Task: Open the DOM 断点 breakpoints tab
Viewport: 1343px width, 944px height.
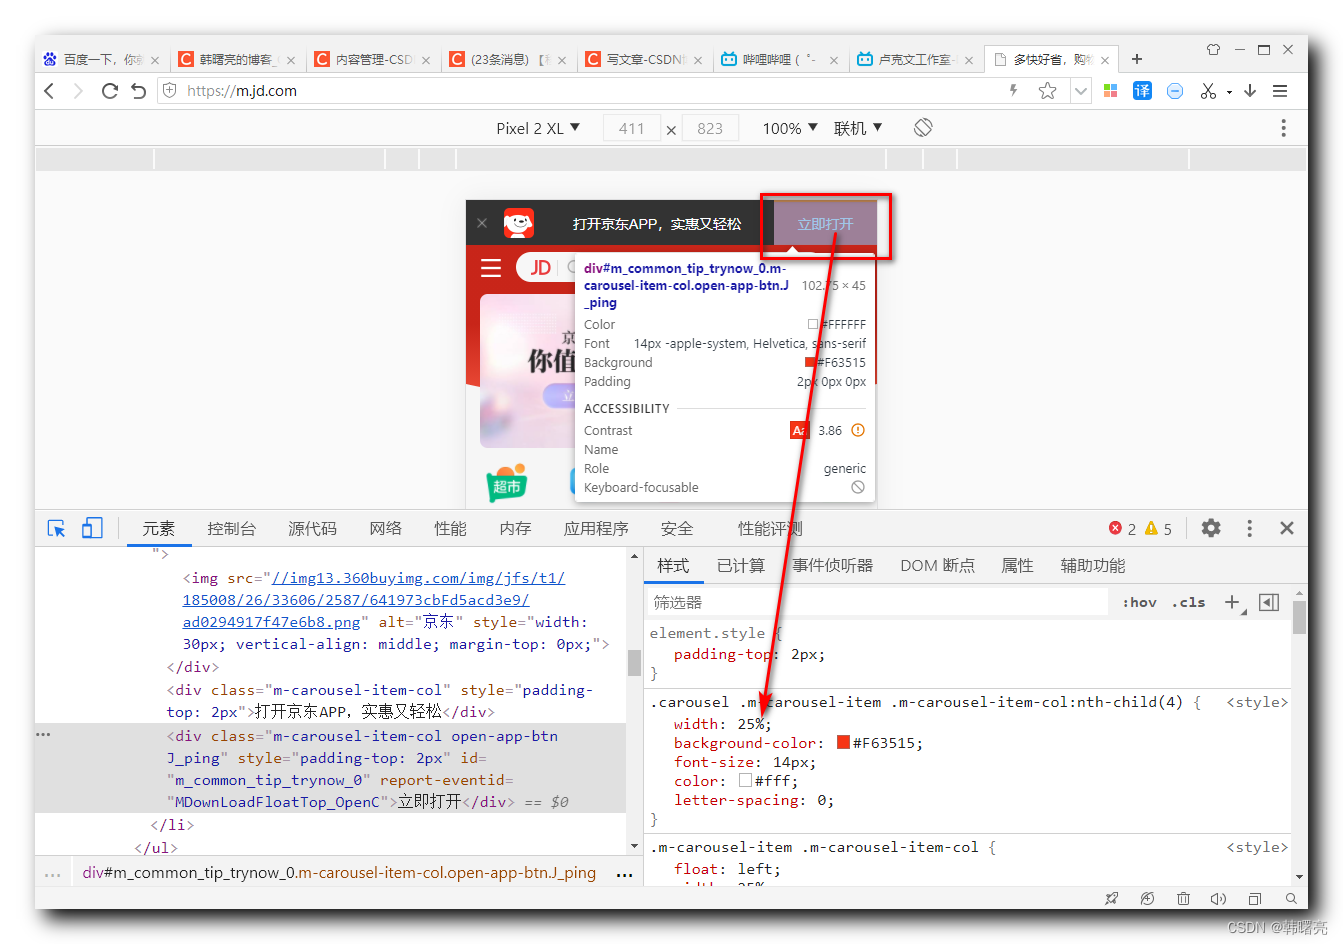Action: click(937, 566)
